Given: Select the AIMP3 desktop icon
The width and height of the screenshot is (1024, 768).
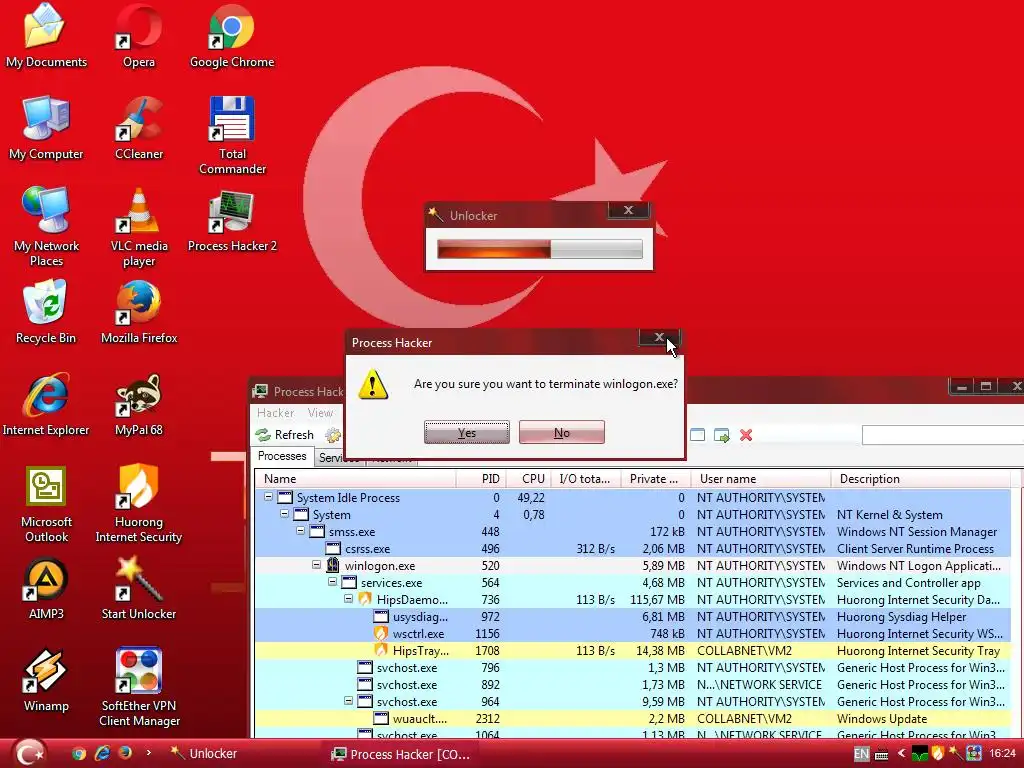Looking at the screenshot, I should click(x=46, y=588).
